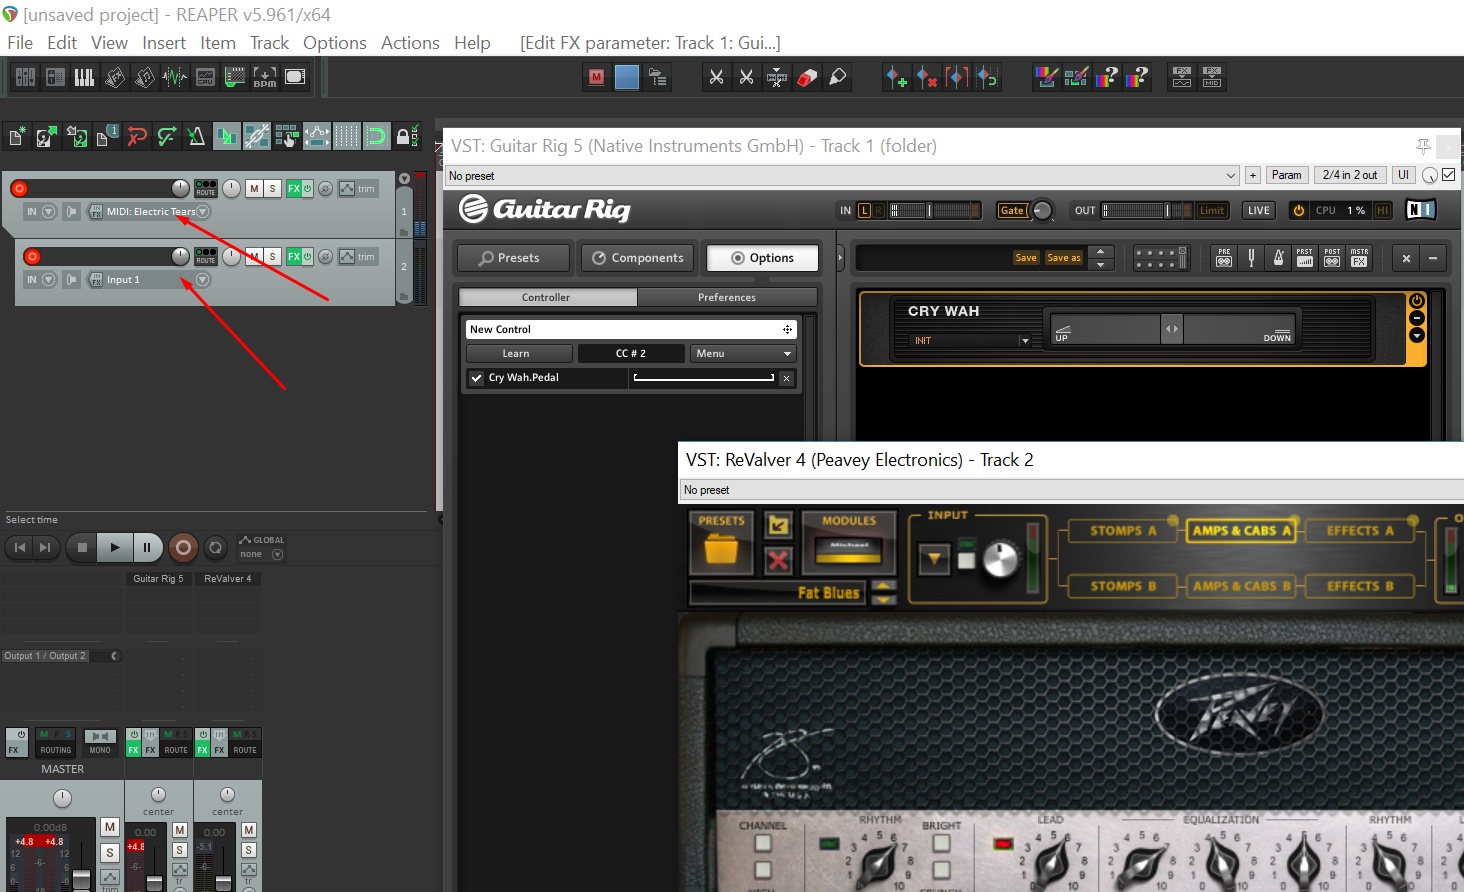The width and height of the screenshot is (1464, 892).
Task: Click the Guitar Rig LIVE button
Action: [1259, 210]
